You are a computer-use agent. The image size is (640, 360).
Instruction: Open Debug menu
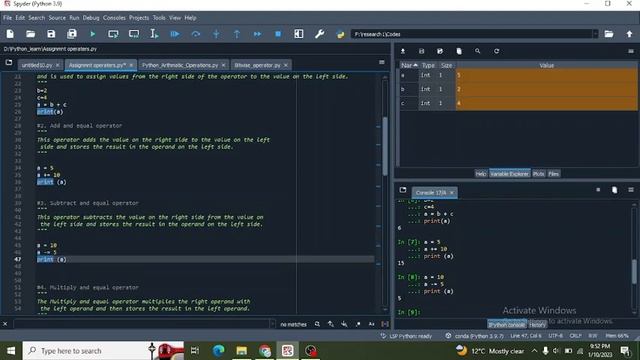point(91,18)
